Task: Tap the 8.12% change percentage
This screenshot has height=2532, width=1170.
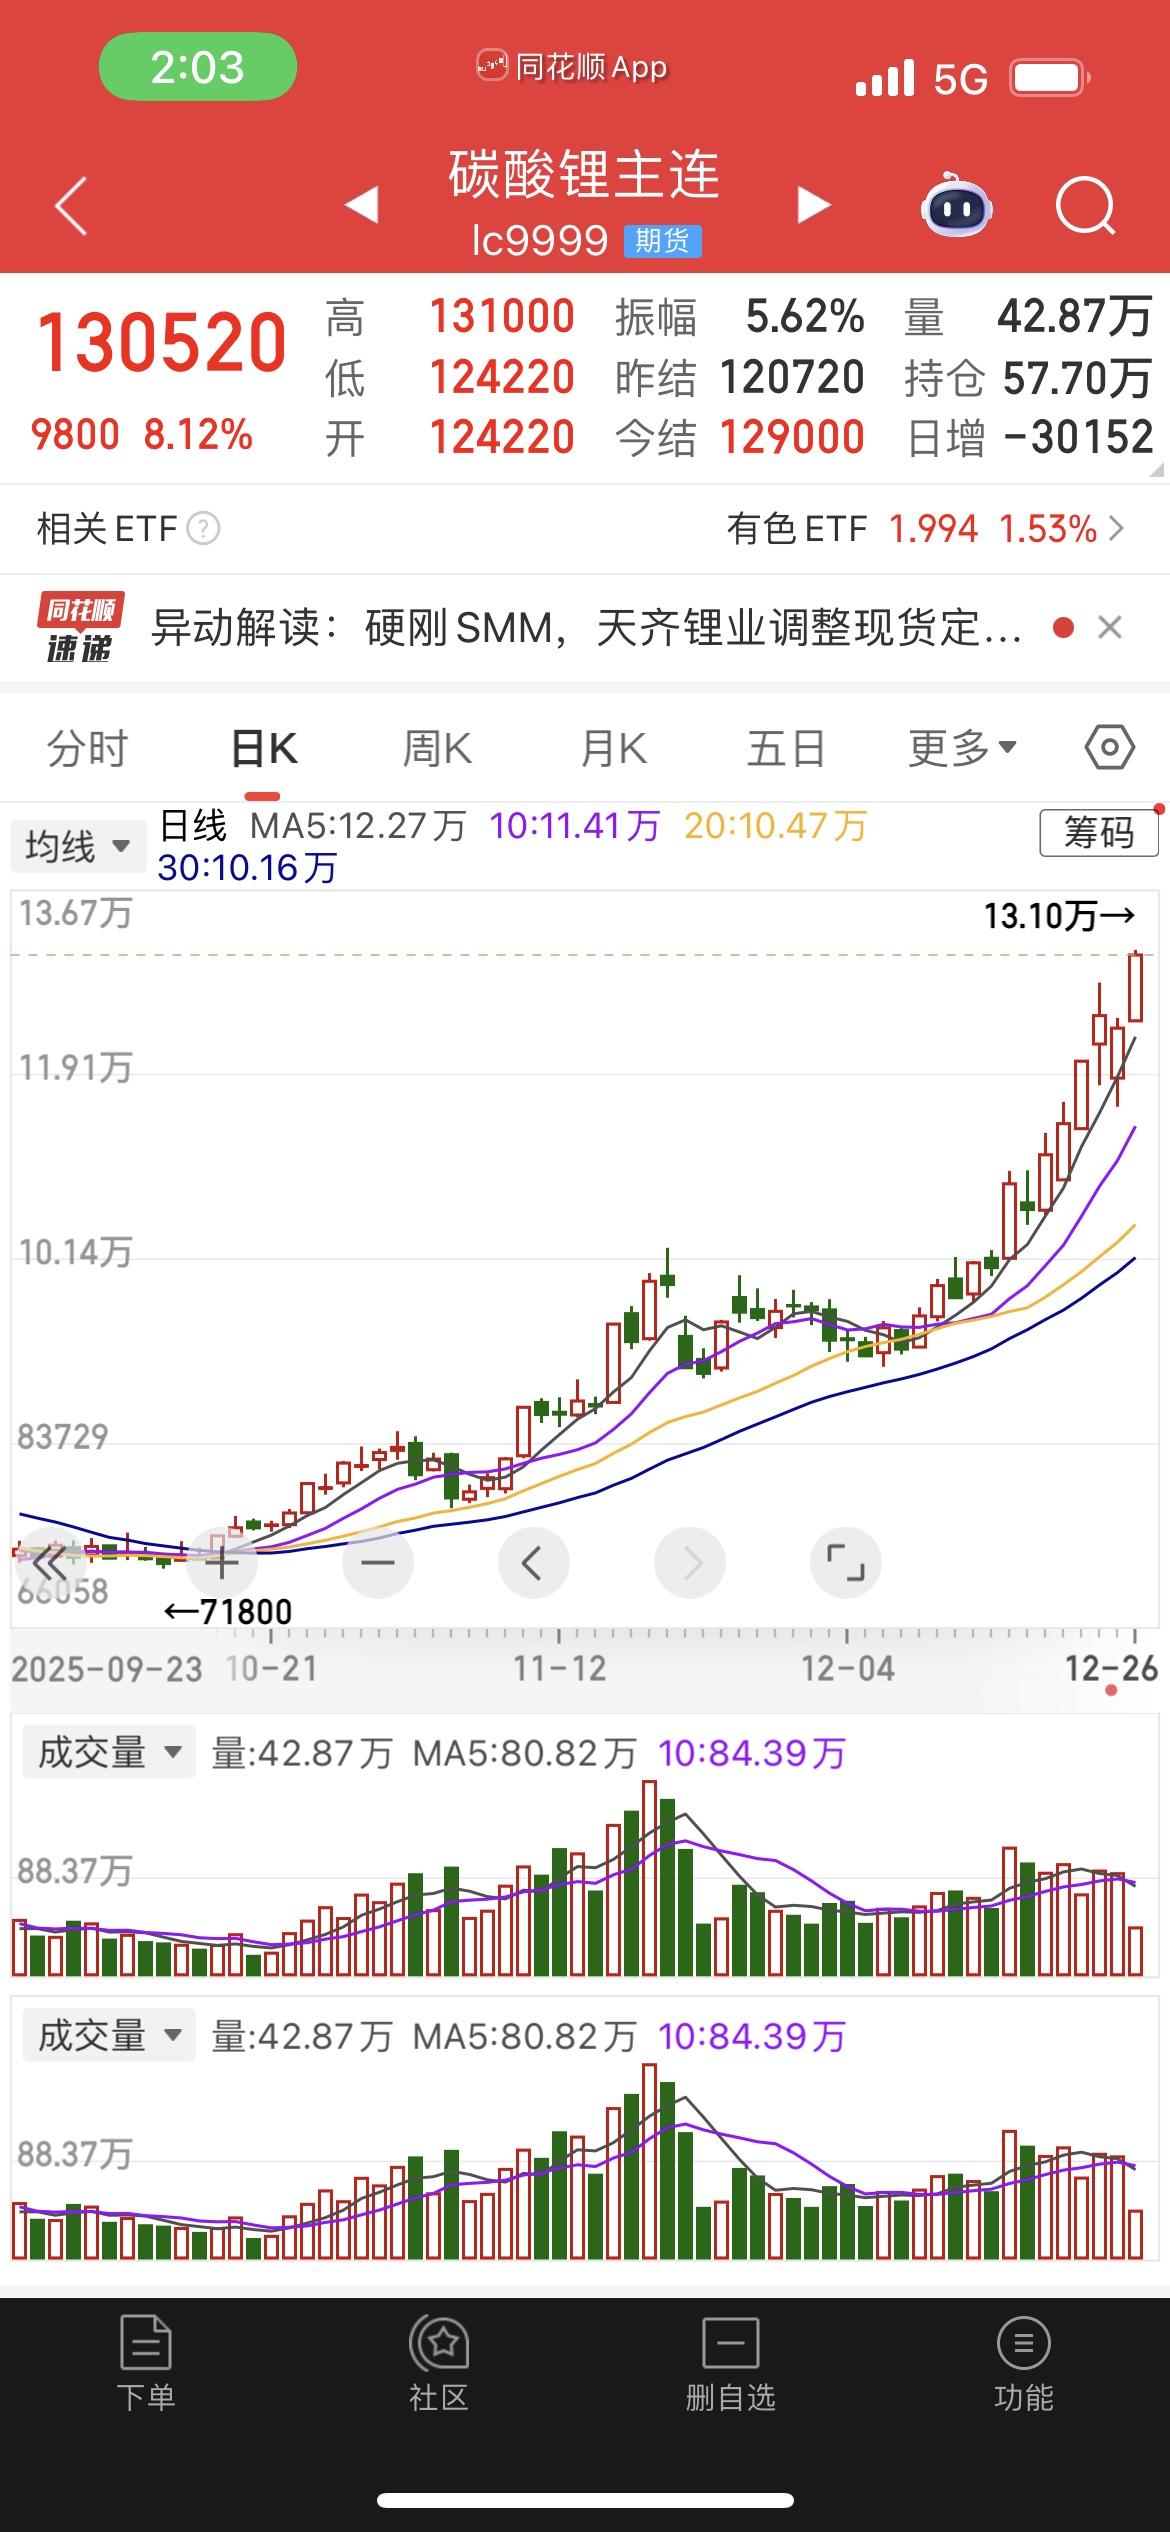Action: [x=198, y=435]
